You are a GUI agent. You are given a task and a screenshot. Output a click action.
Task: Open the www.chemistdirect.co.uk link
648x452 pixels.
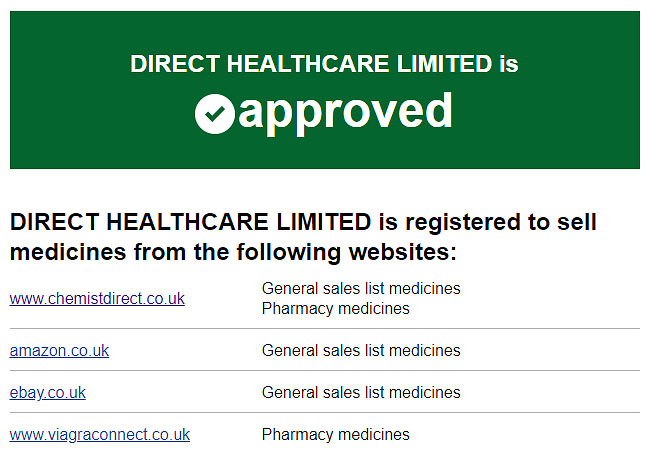[97, 298]
